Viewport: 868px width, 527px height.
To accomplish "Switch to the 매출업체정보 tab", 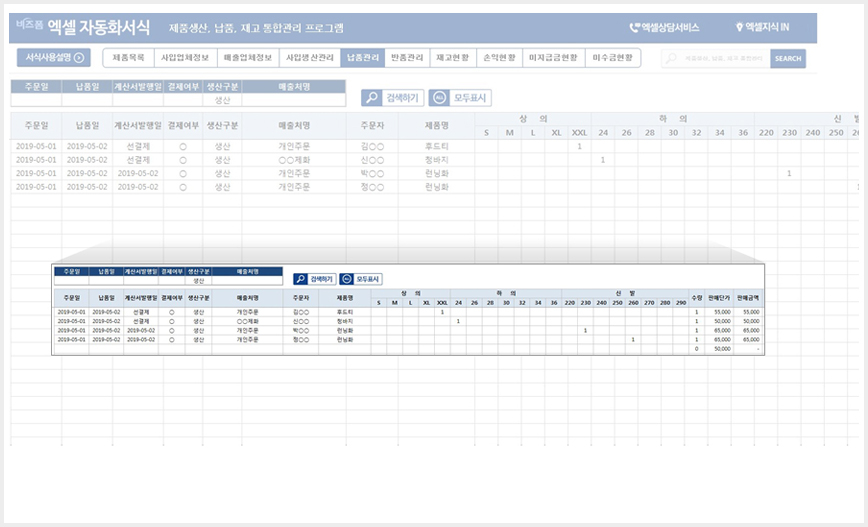I will (x=248, y=58).
